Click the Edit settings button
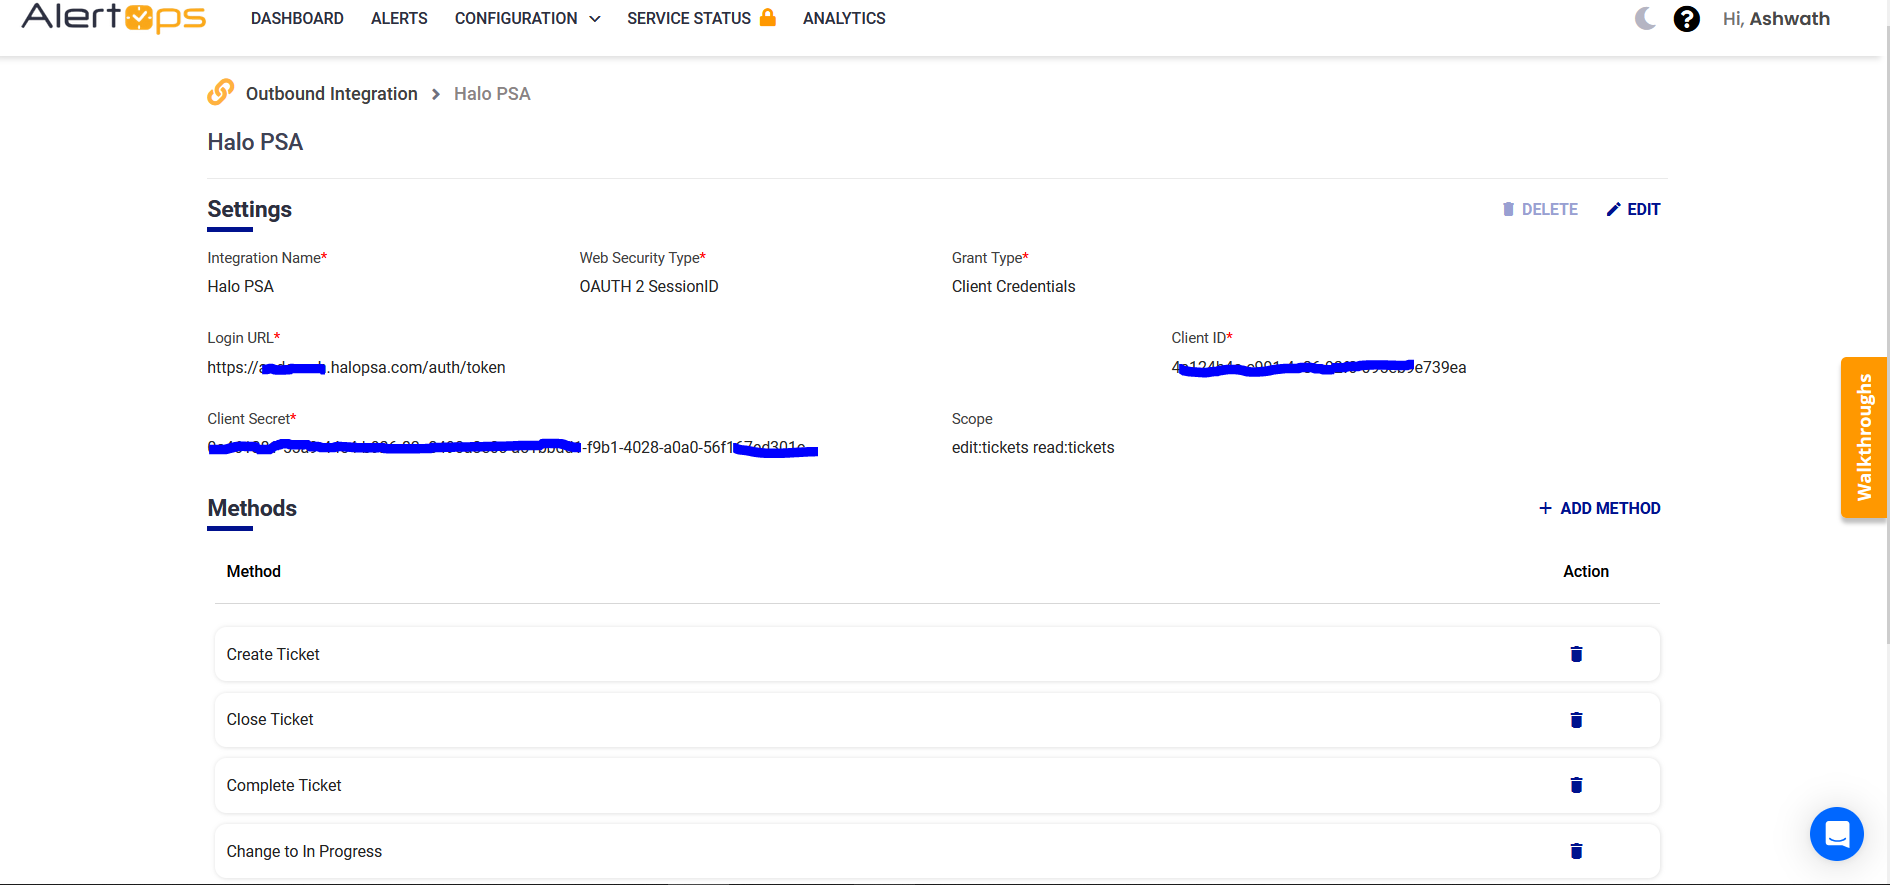The width and height of the screenshot is (1890, 885). coord(1633,209)
